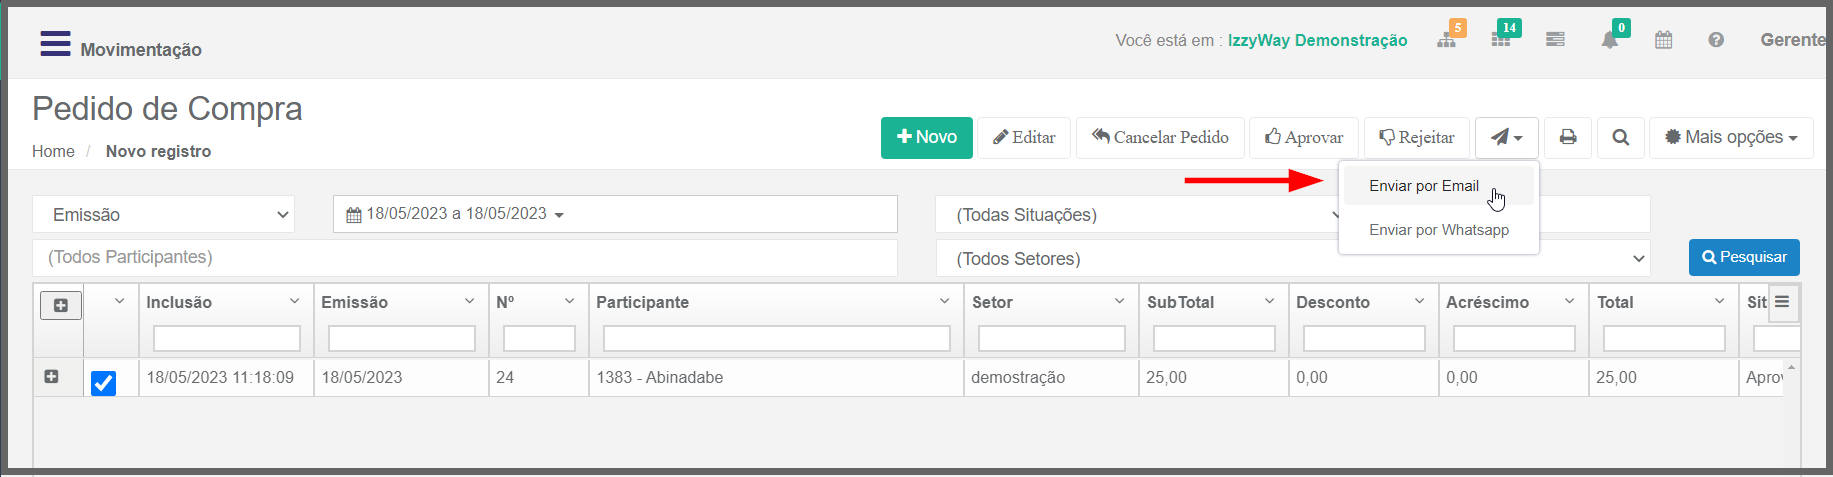The width and height of the screenshot is (1833, 477).
Task: Click the green Novo button
Action: [x=927, y=137]
